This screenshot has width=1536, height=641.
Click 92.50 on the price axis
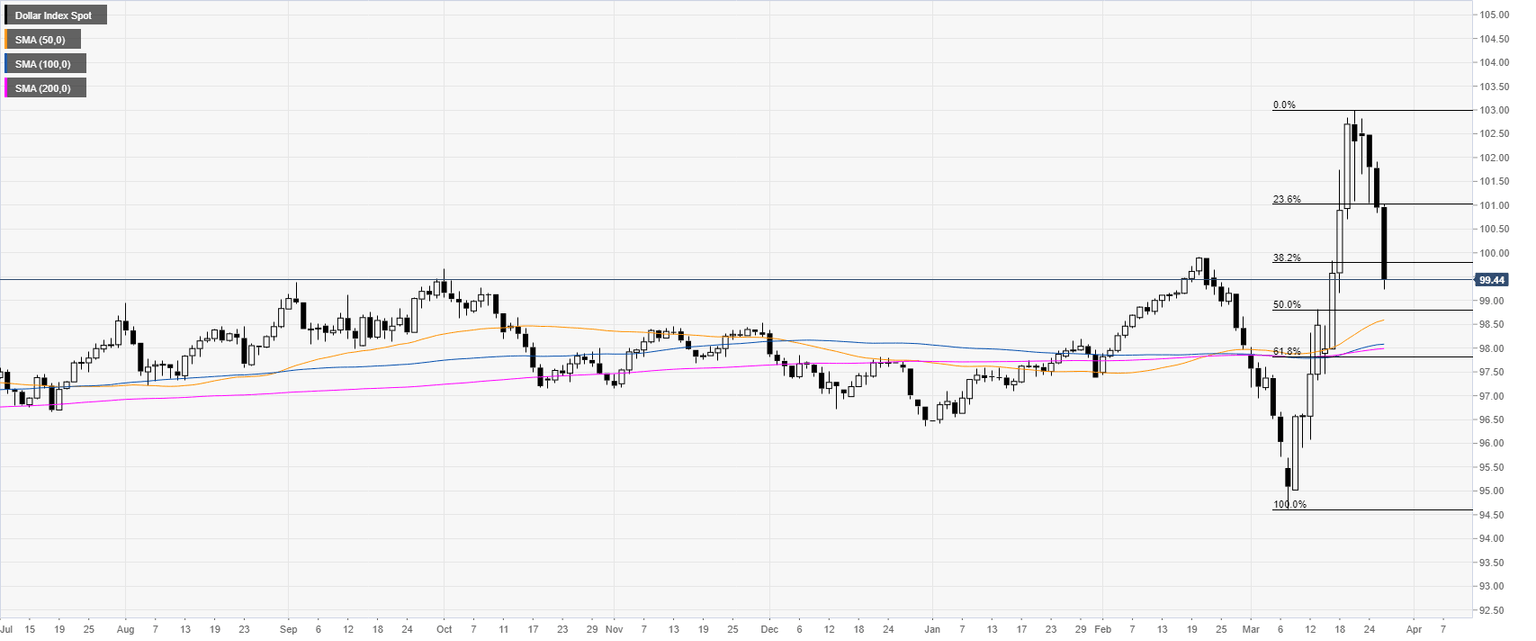click(x=1494, y=610)
